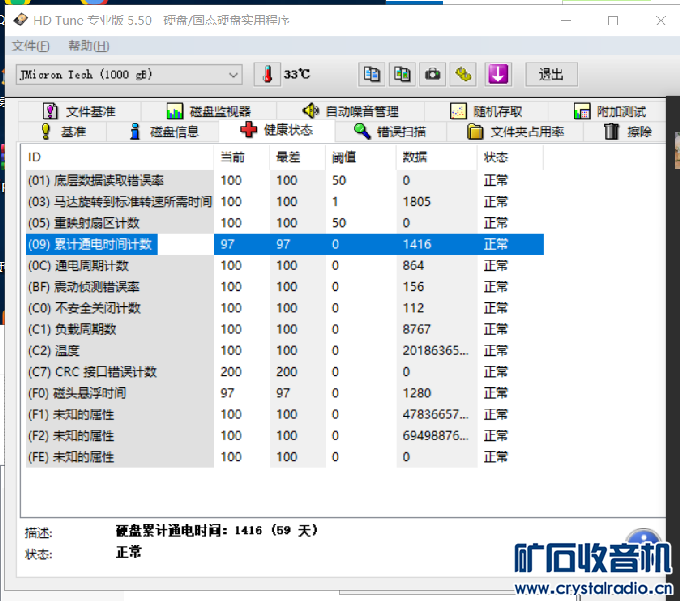Open the 帮助(H) menu
Image resolution: width=680 pixels, height=601 pixels.
[x=89, y=46]
